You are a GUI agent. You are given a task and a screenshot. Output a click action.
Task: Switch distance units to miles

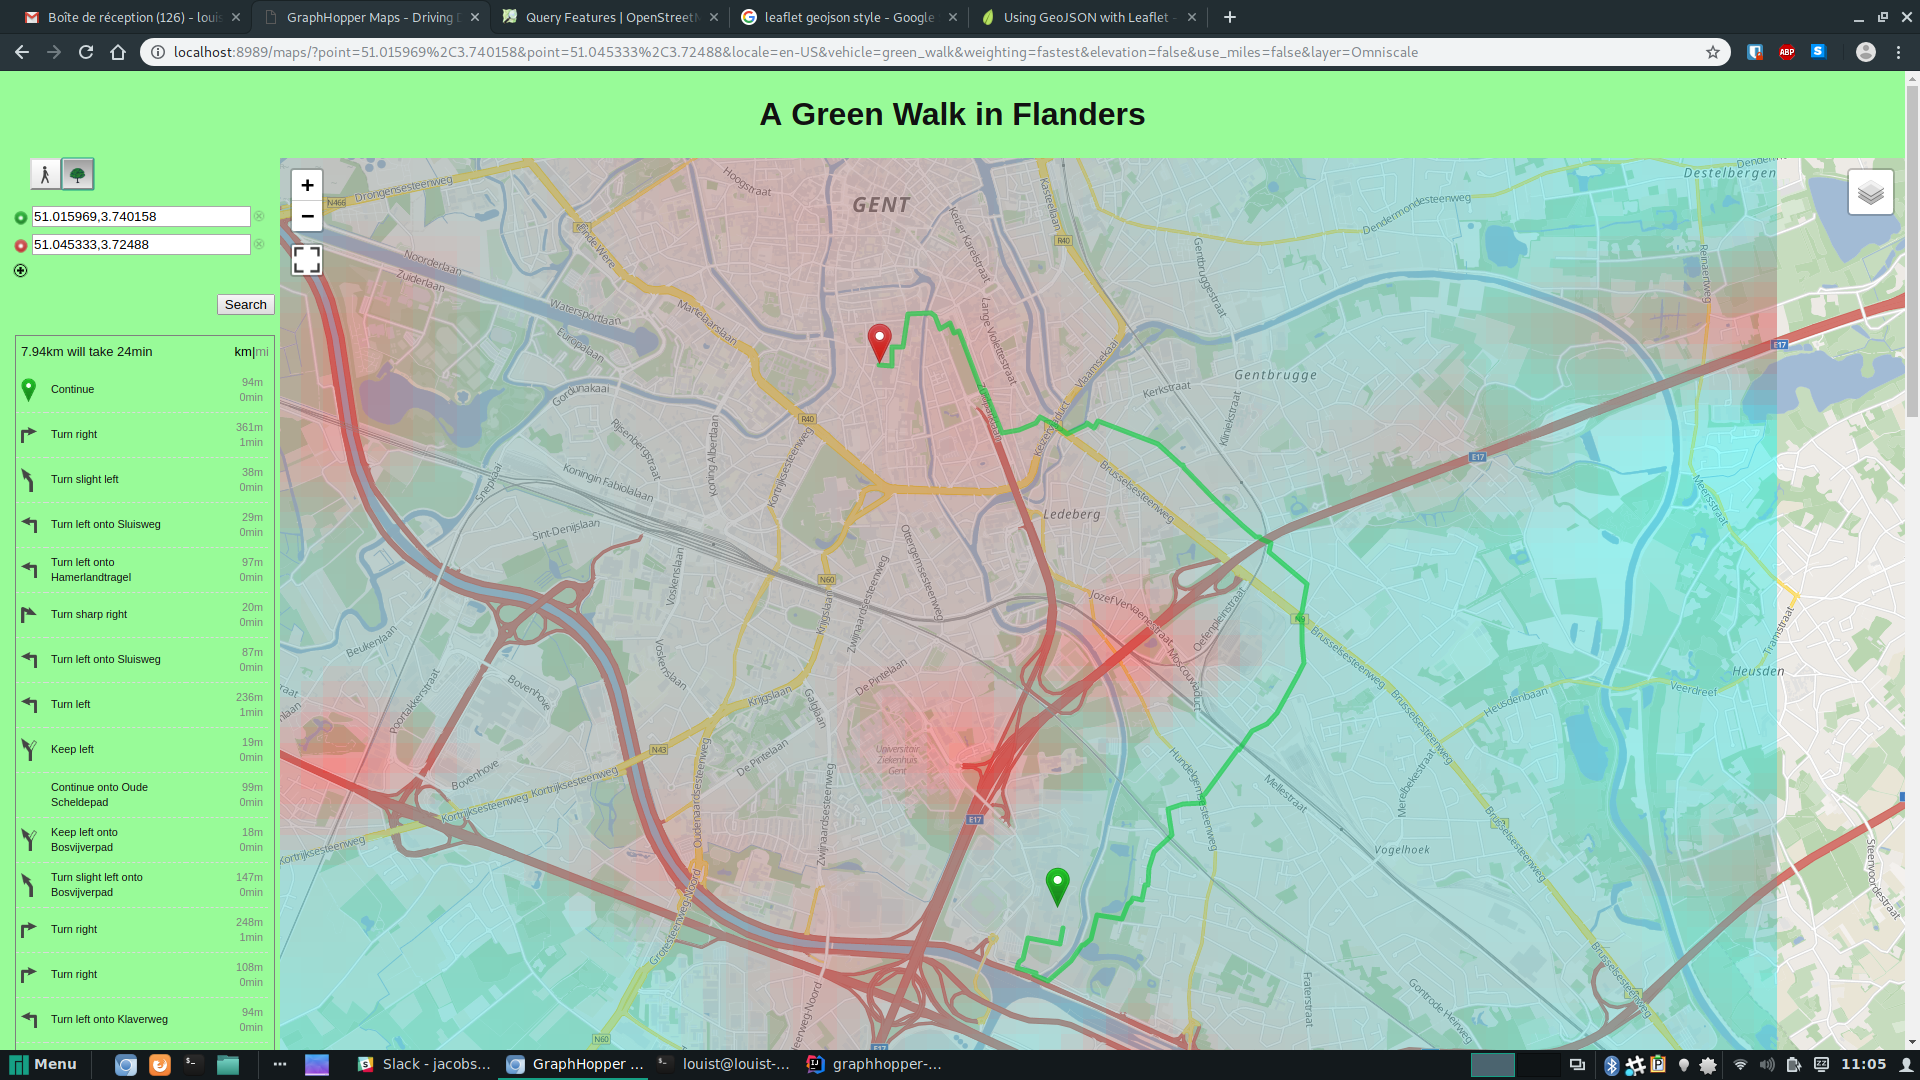tap(263, 352)
